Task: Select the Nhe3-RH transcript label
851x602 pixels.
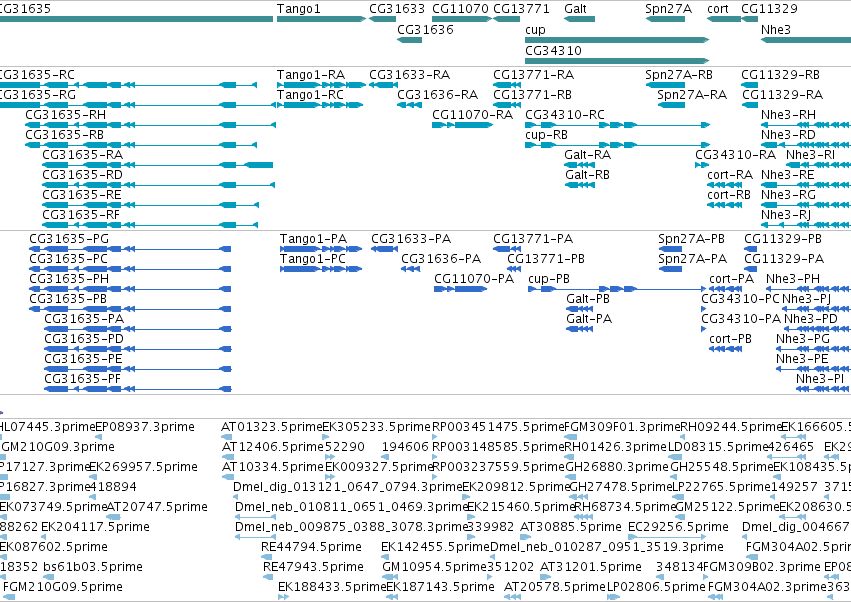Action: 788,115
